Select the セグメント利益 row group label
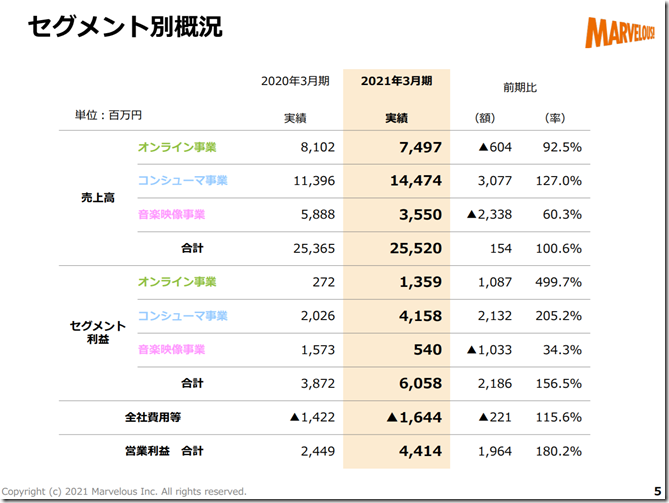 coord(98,332)
